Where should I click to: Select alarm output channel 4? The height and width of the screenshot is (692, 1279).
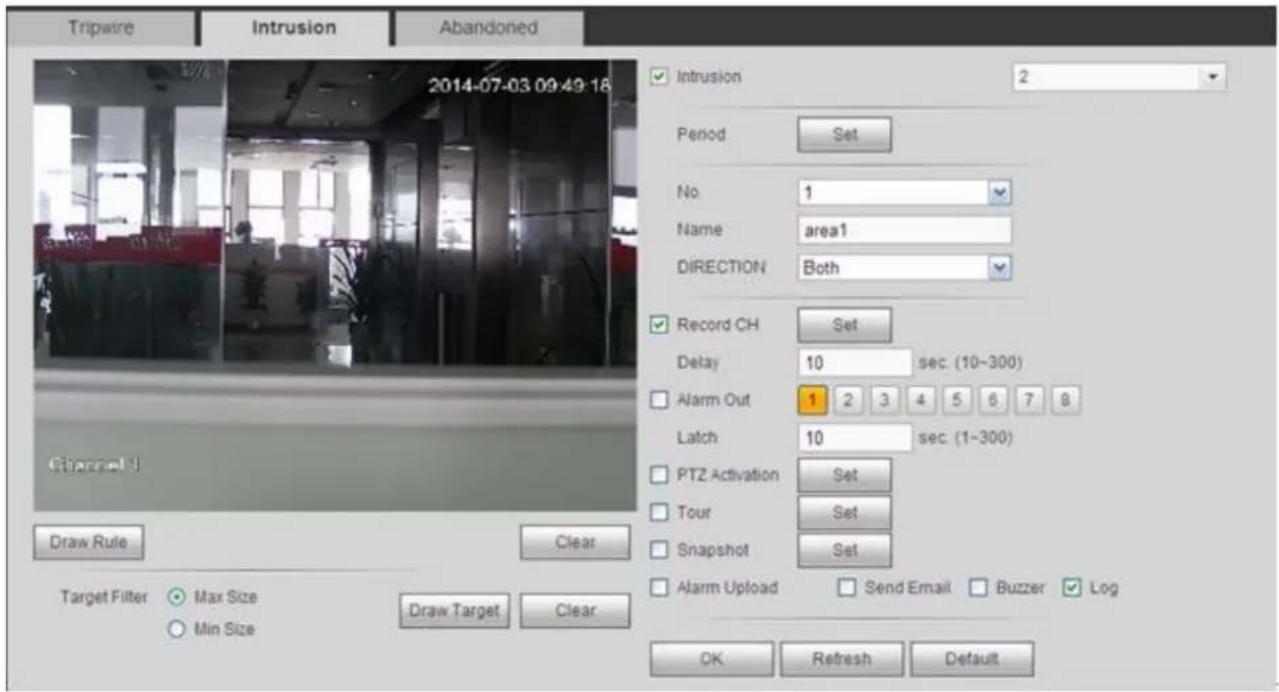pyautogui.click(x=920, y=401)
